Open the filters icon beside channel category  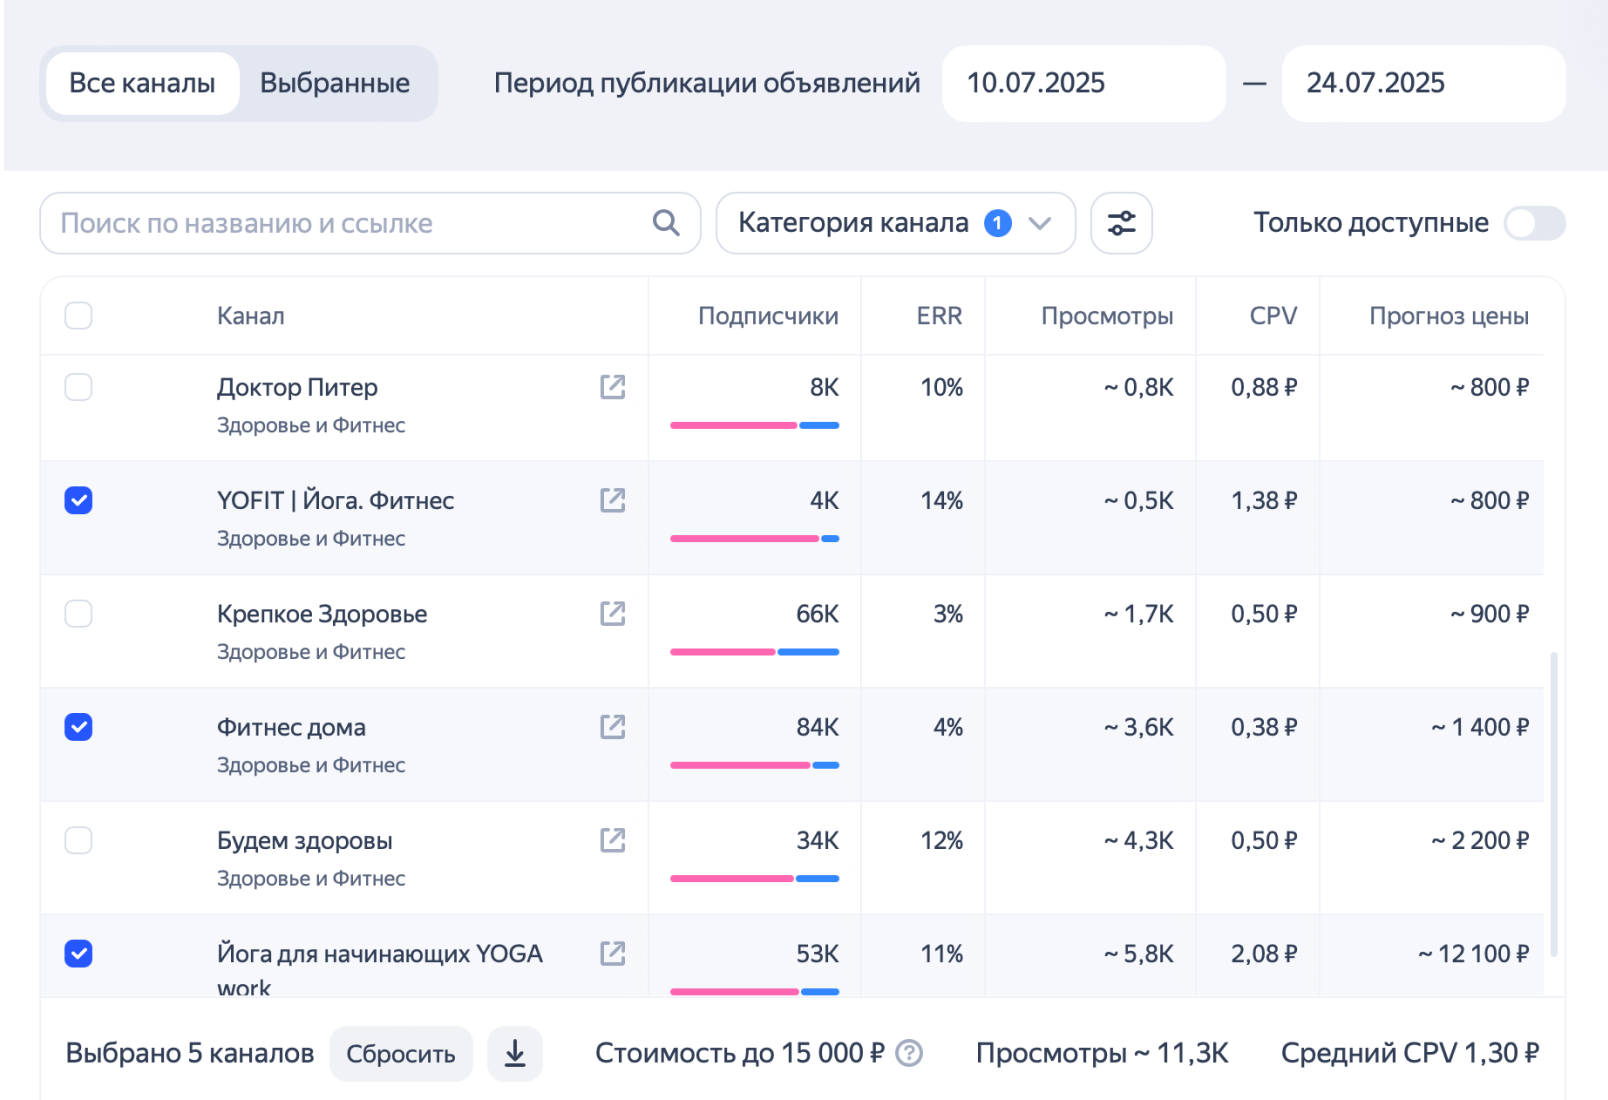pos(1121,223)
